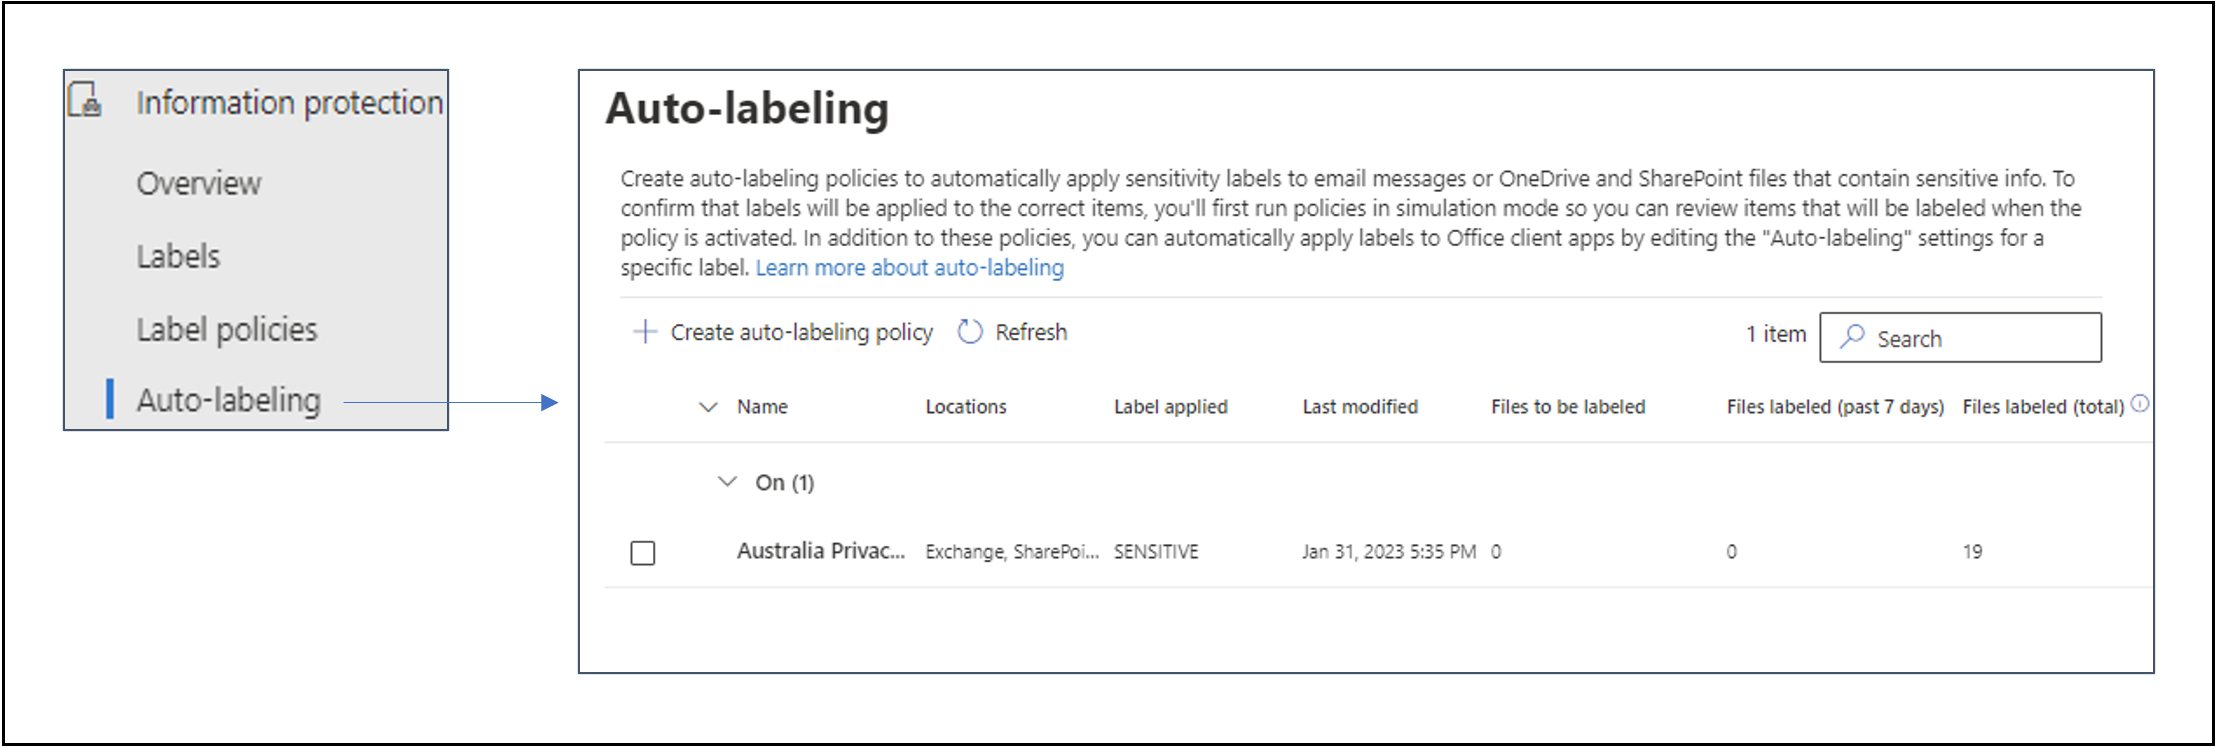Go to Labels in the sidebar
The height and width of the screenshot is (747, 2217).
(x=178, y=257)
